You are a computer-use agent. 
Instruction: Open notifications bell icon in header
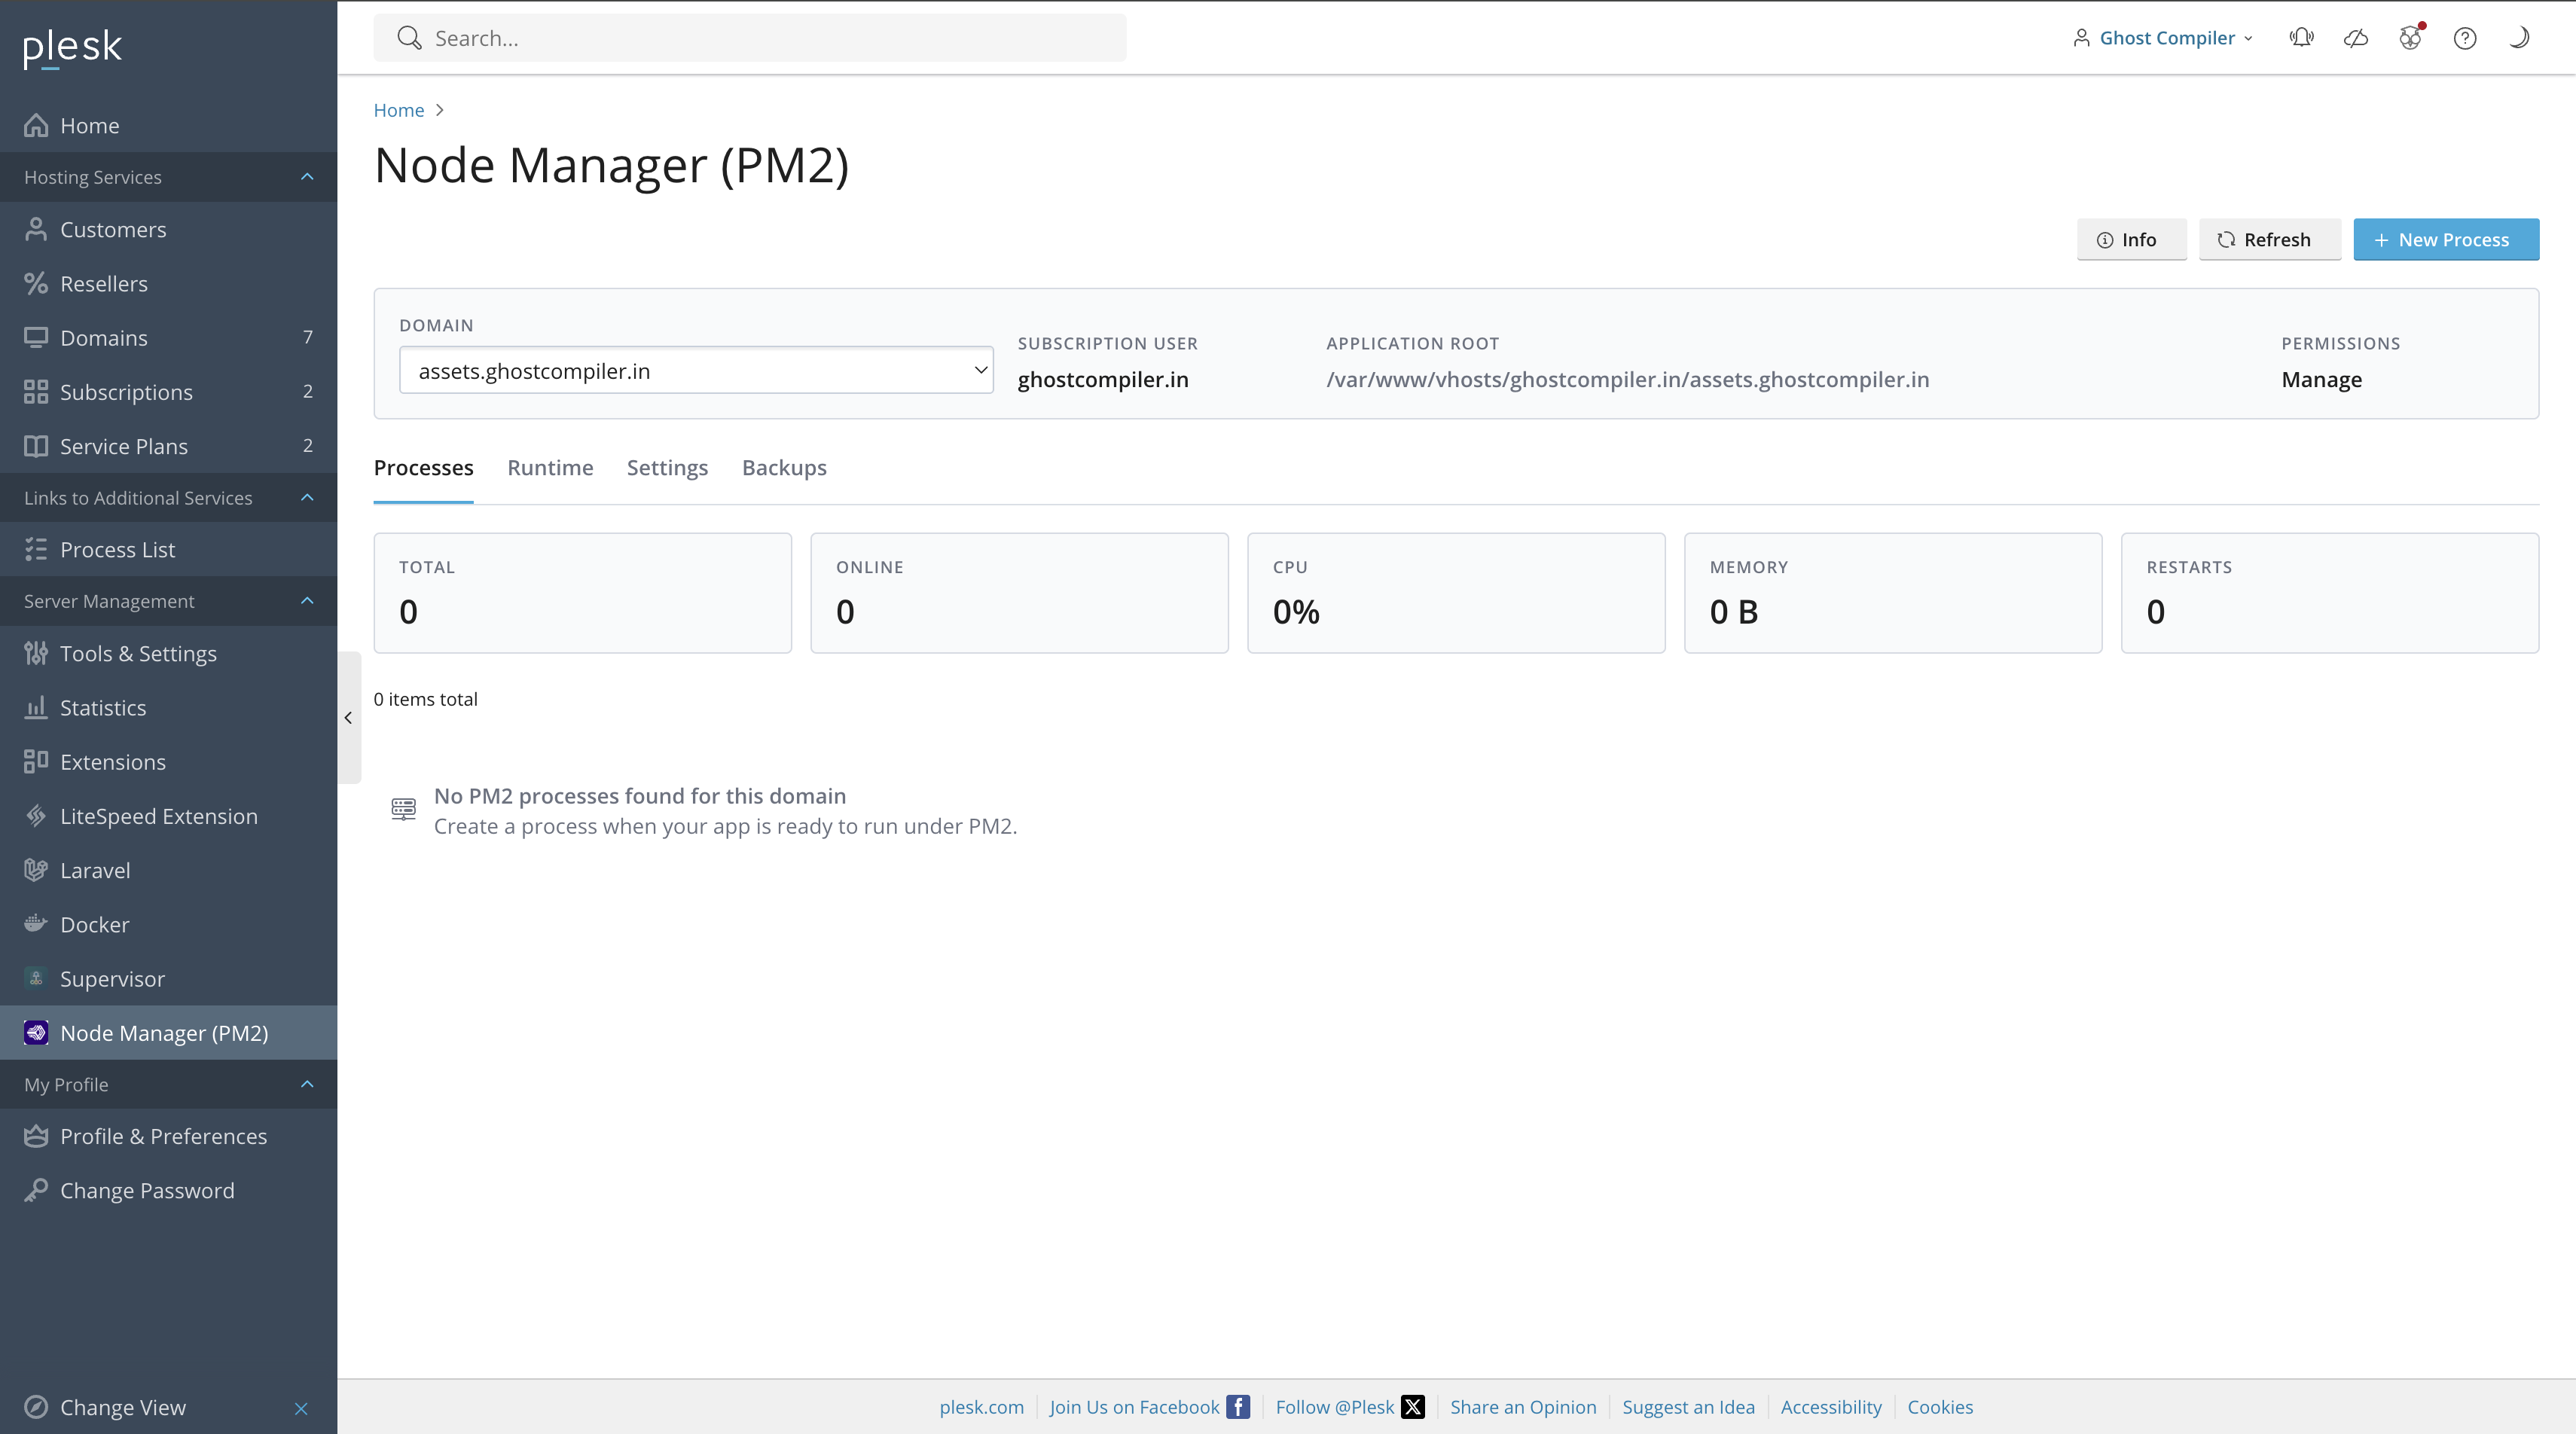point(2301,38)
